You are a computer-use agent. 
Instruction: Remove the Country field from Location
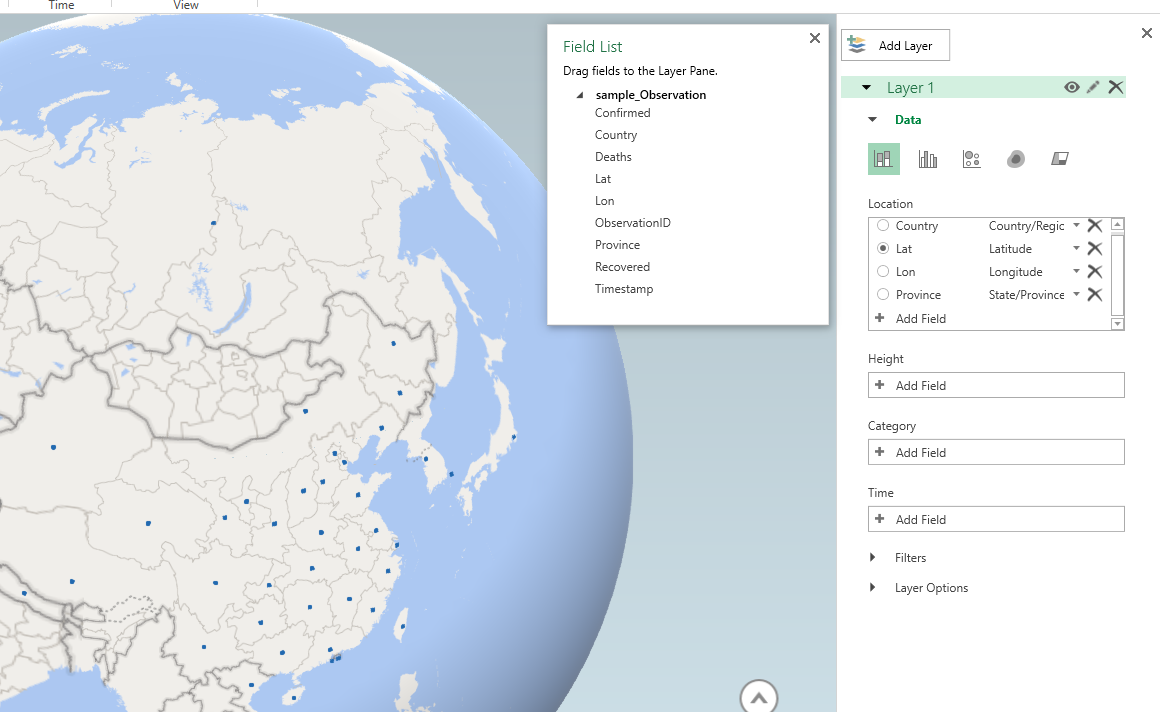pos(1095,226)
